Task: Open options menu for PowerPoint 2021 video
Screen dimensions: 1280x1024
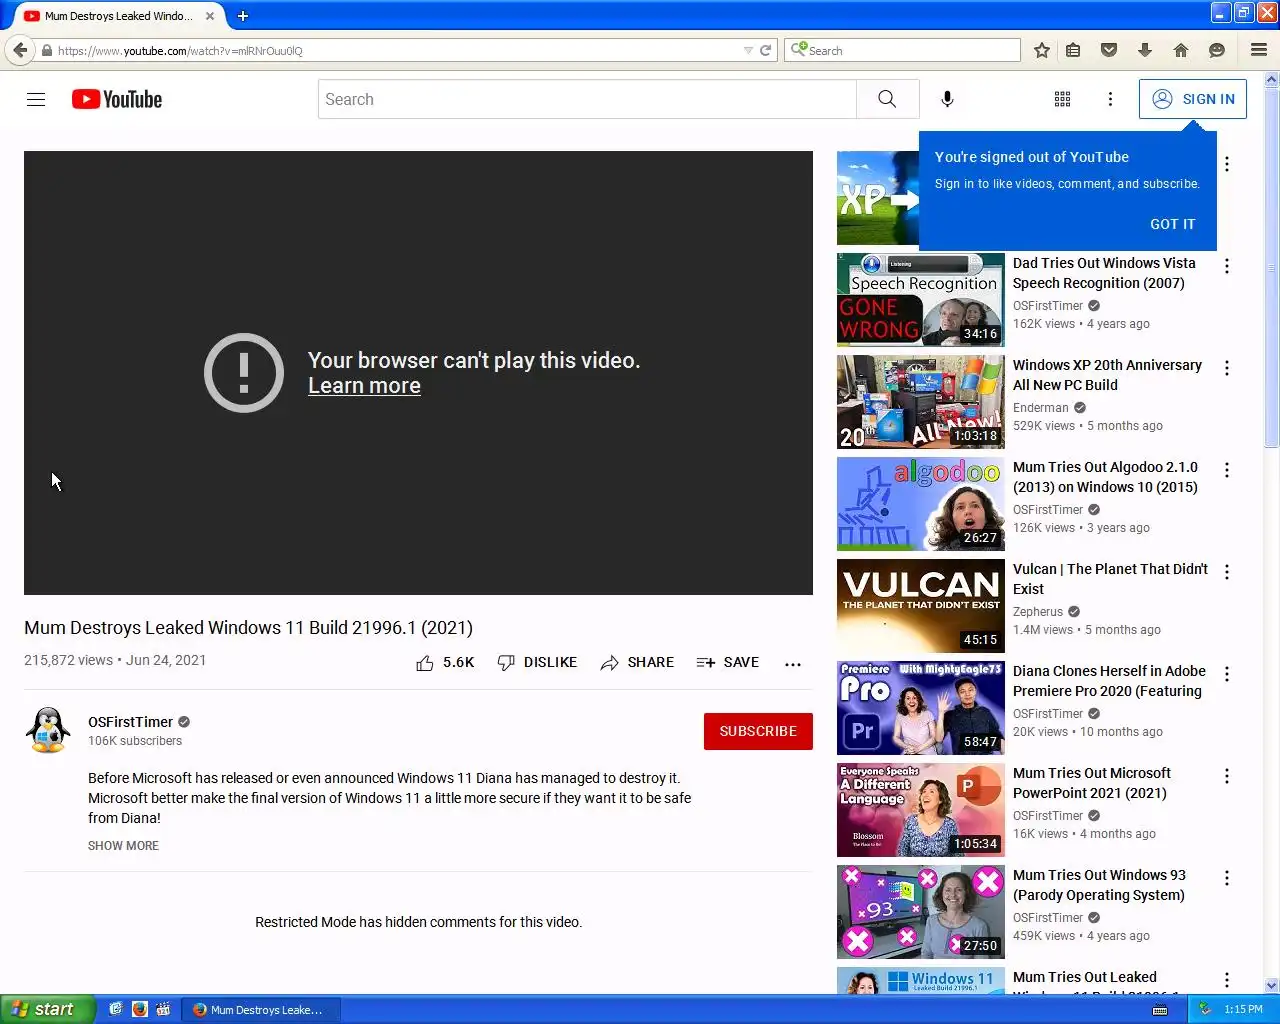Action: point(1227,776)
